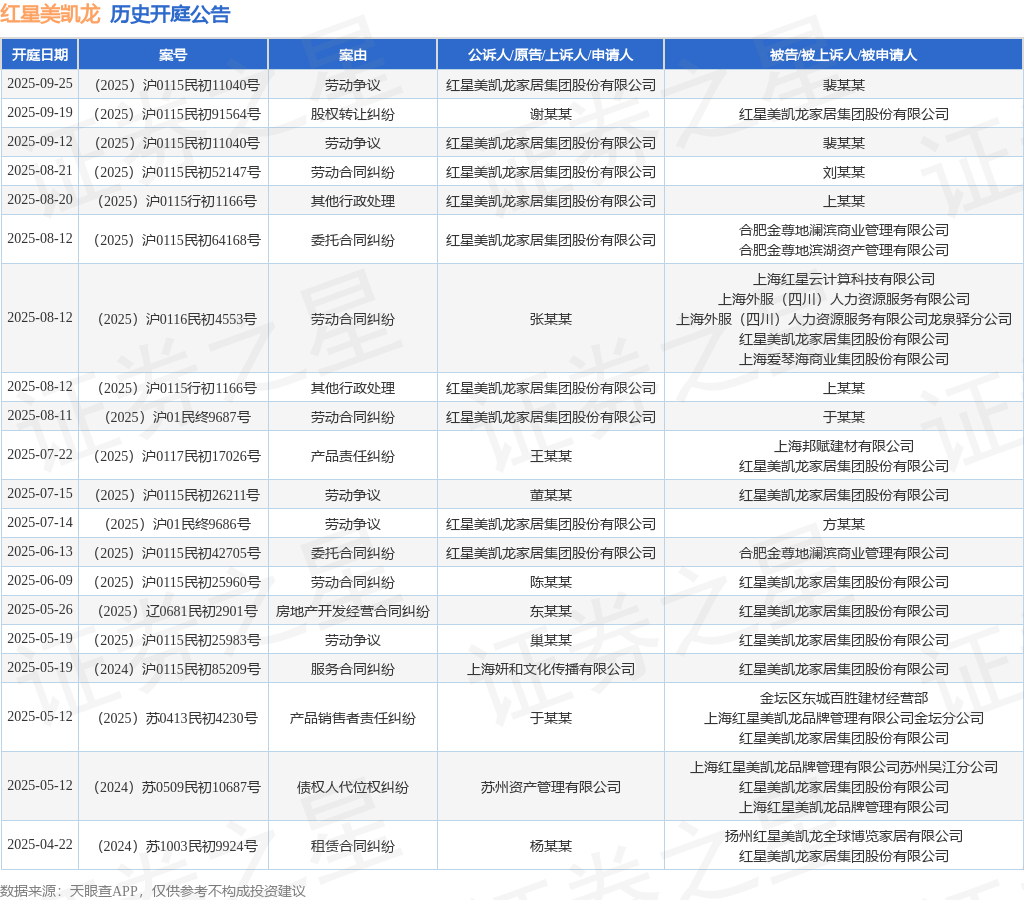Click 租赁合同纠纷 cause cell
Screen dimensions: 1024x900
pos(353,846)
